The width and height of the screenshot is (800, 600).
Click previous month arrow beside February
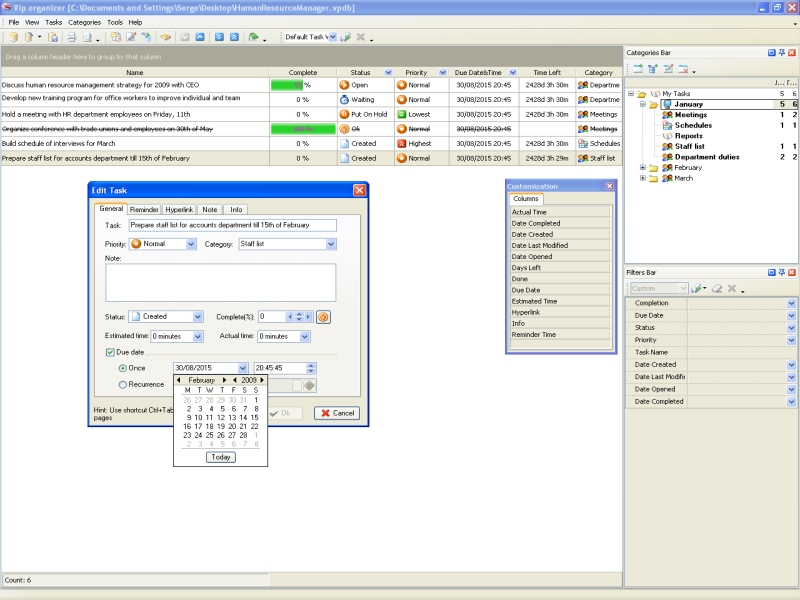pyautogui.click(x=179, y=380)
